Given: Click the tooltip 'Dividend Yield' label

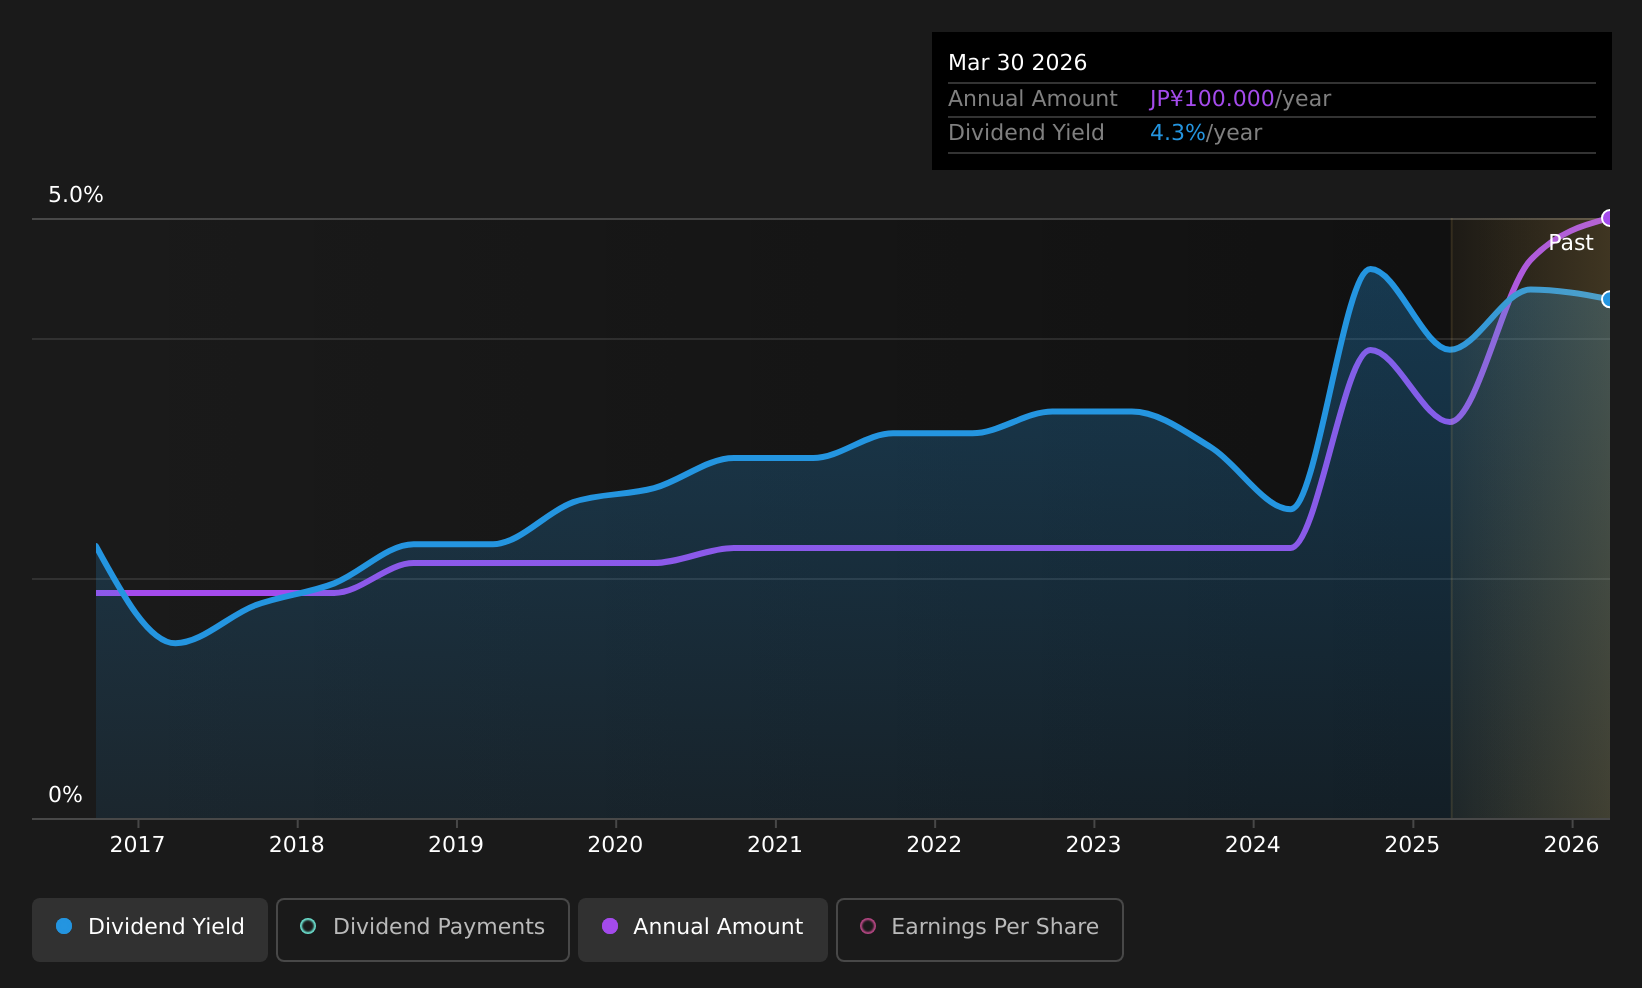Looking at the screenshot, I should [1026, 133].
